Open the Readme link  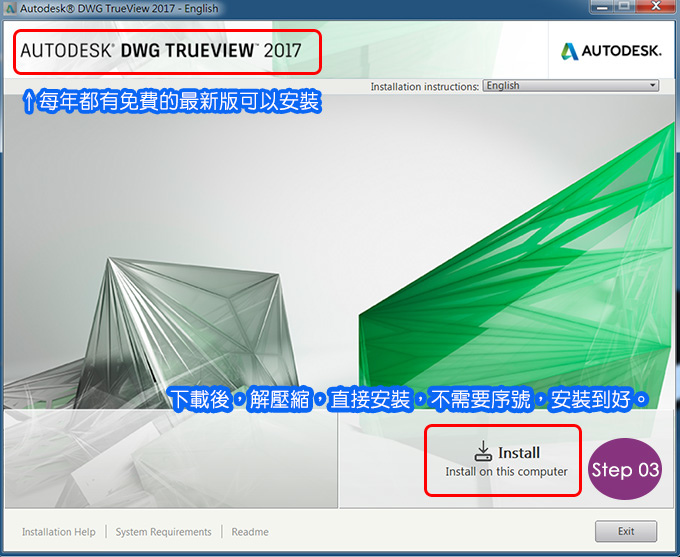click(x=250, y=532)
